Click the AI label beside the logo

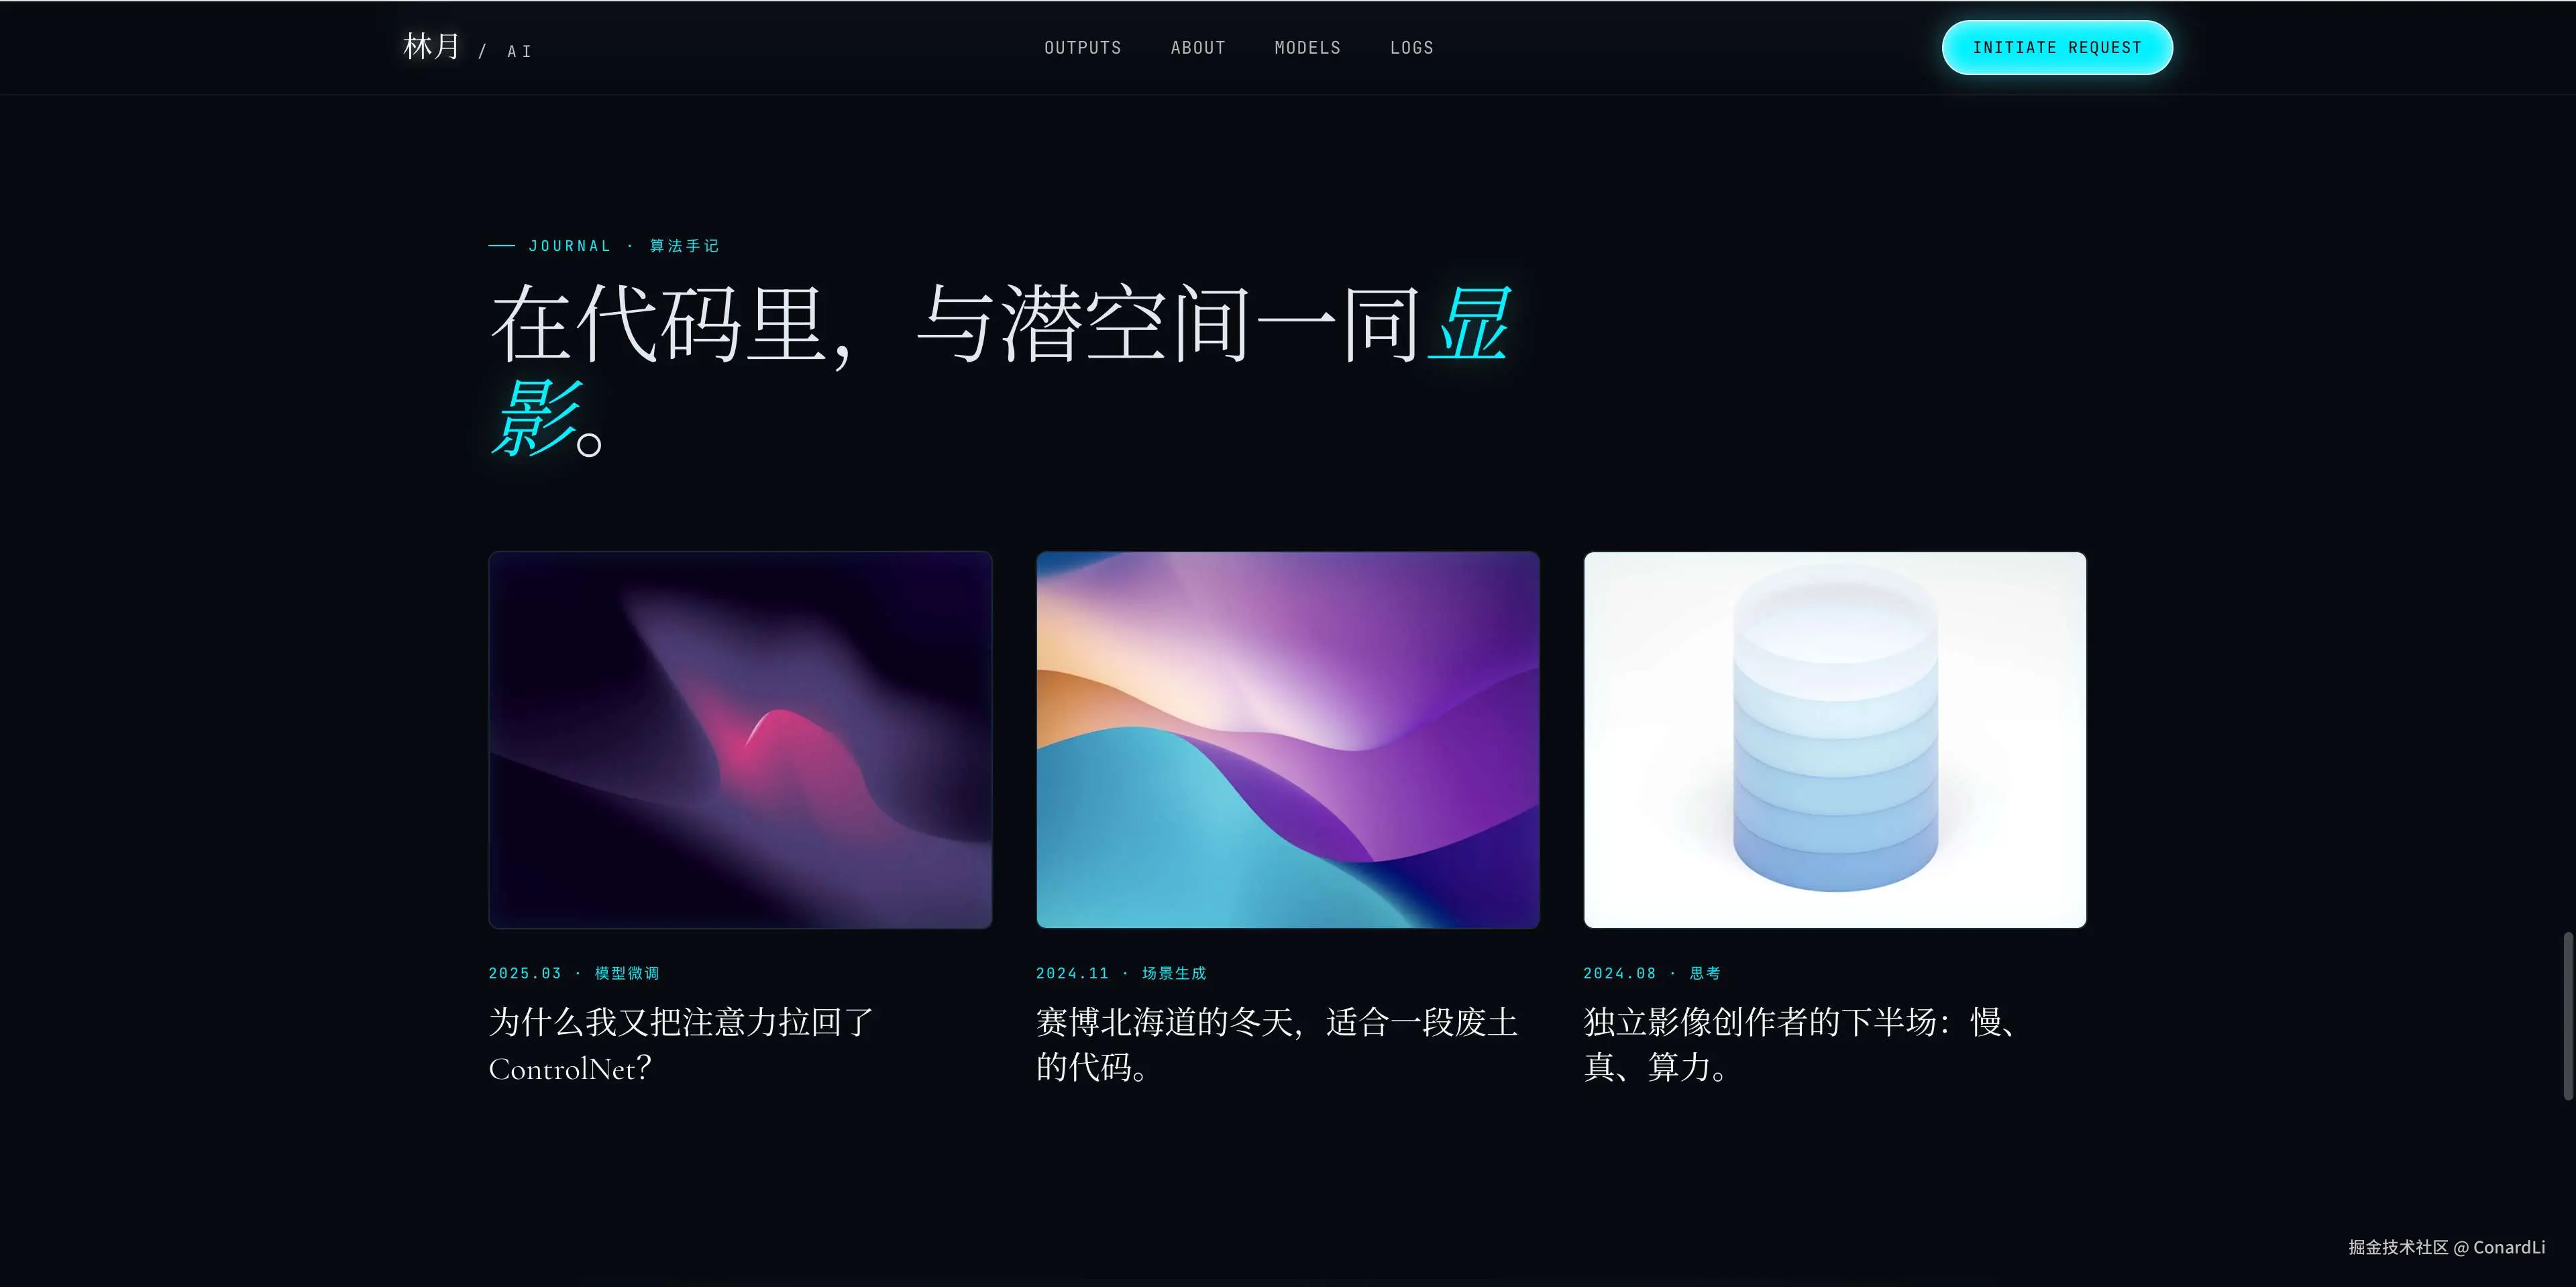tap(519, 51)
